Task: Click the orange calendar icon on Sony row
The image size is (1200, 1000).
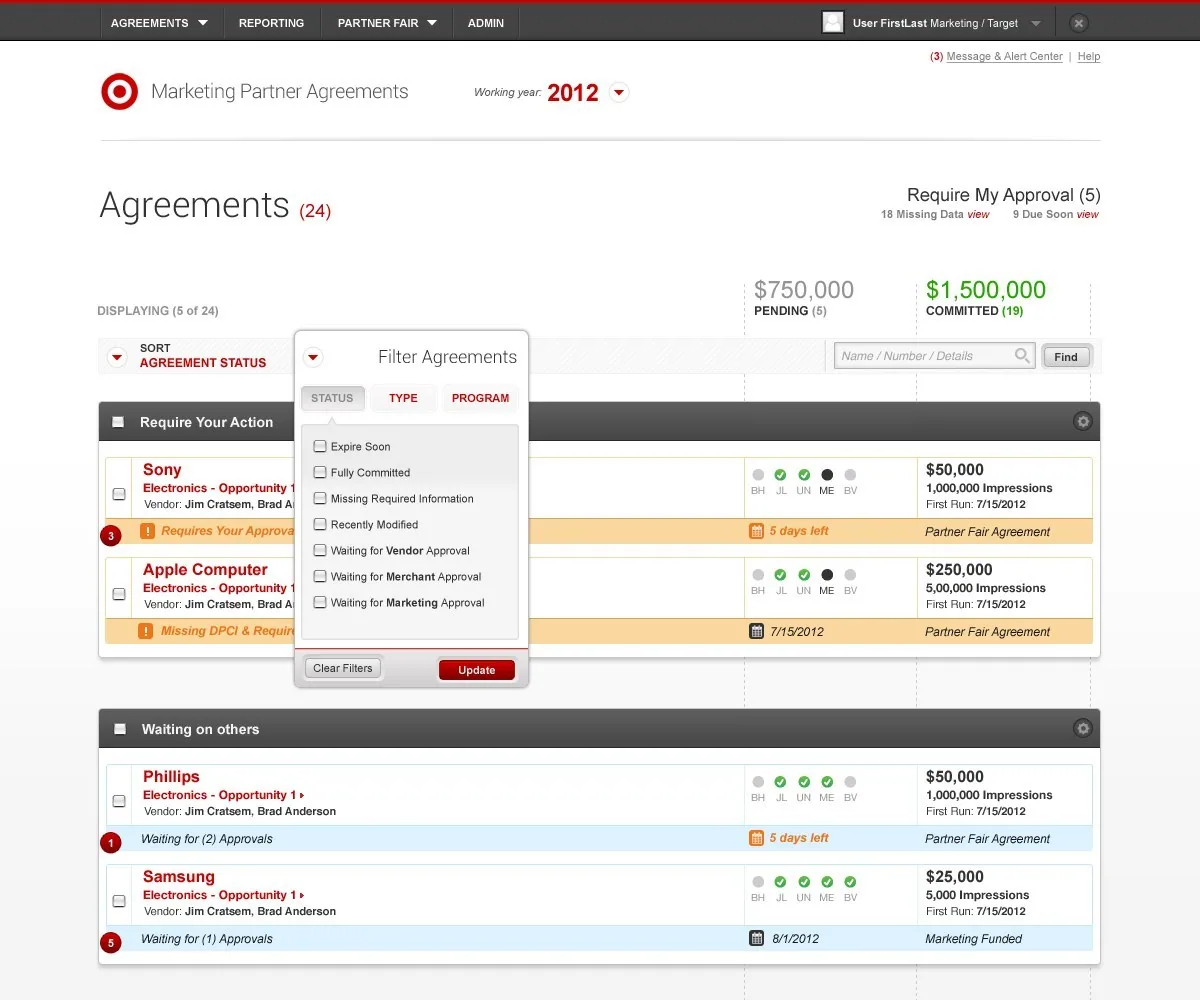Action: click(756, 531)
